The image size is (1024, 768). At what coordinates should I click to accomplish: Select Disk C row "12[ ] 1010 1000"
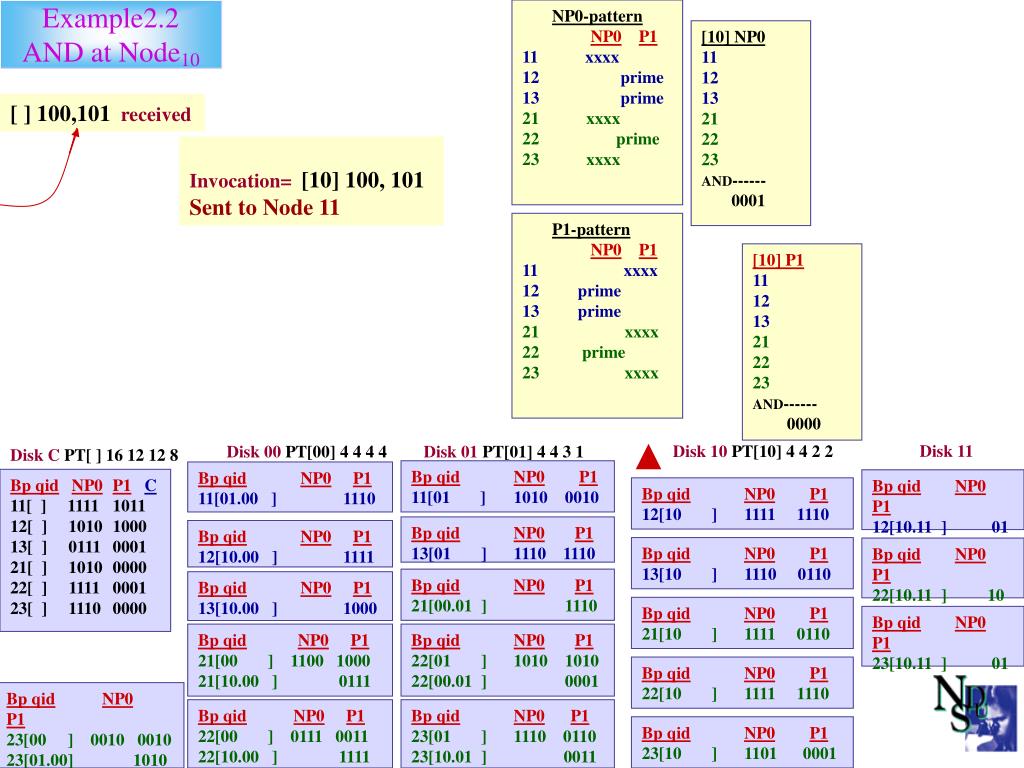pos(78,526)
